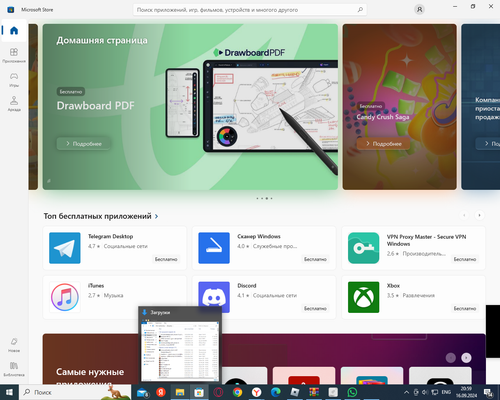500x400 pixels.
Task: Open the Библиотека (Library) icon
Action: click(x=14, y=369)
